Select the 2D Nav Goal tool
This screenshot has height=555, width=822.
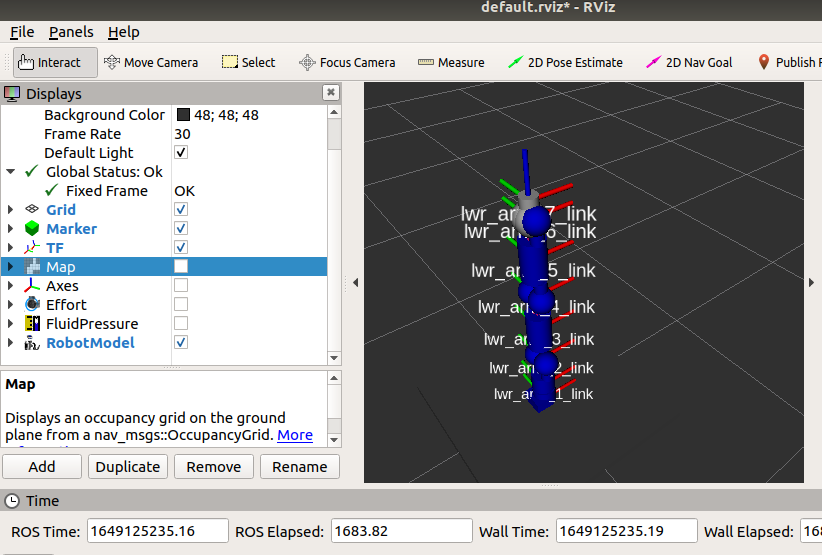689,62
